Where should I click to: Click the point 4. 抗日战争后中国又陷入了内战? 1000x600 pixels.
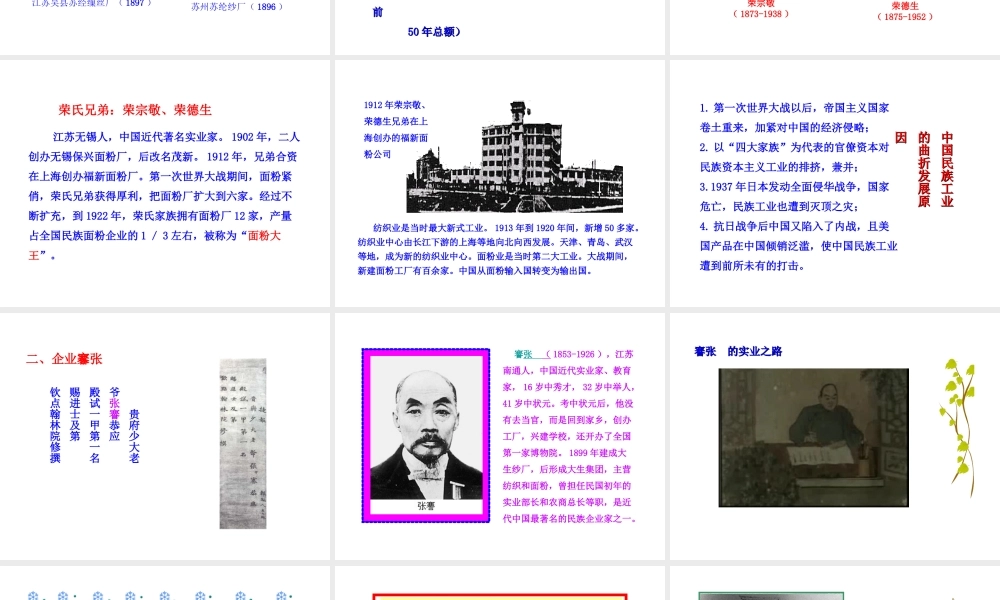coord(798,246)
